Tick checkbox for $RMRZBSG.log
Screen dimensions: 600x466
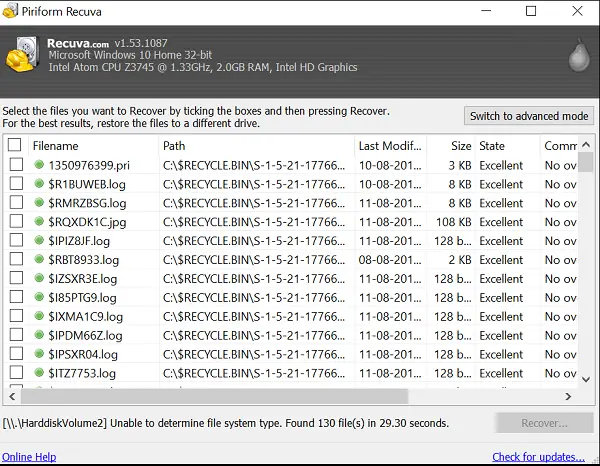tap(16, 202)
